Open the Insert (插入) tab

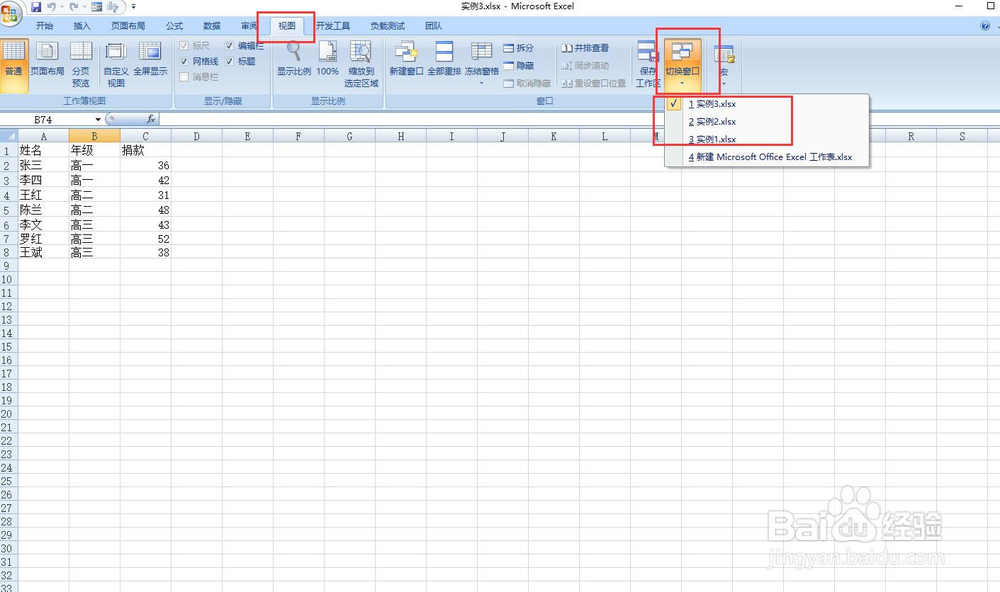(x=82, y=26)
